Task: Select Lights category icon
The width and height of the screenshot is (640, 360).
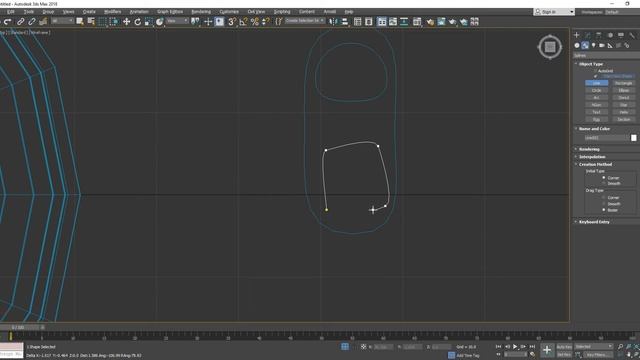Action: [593, 45]
